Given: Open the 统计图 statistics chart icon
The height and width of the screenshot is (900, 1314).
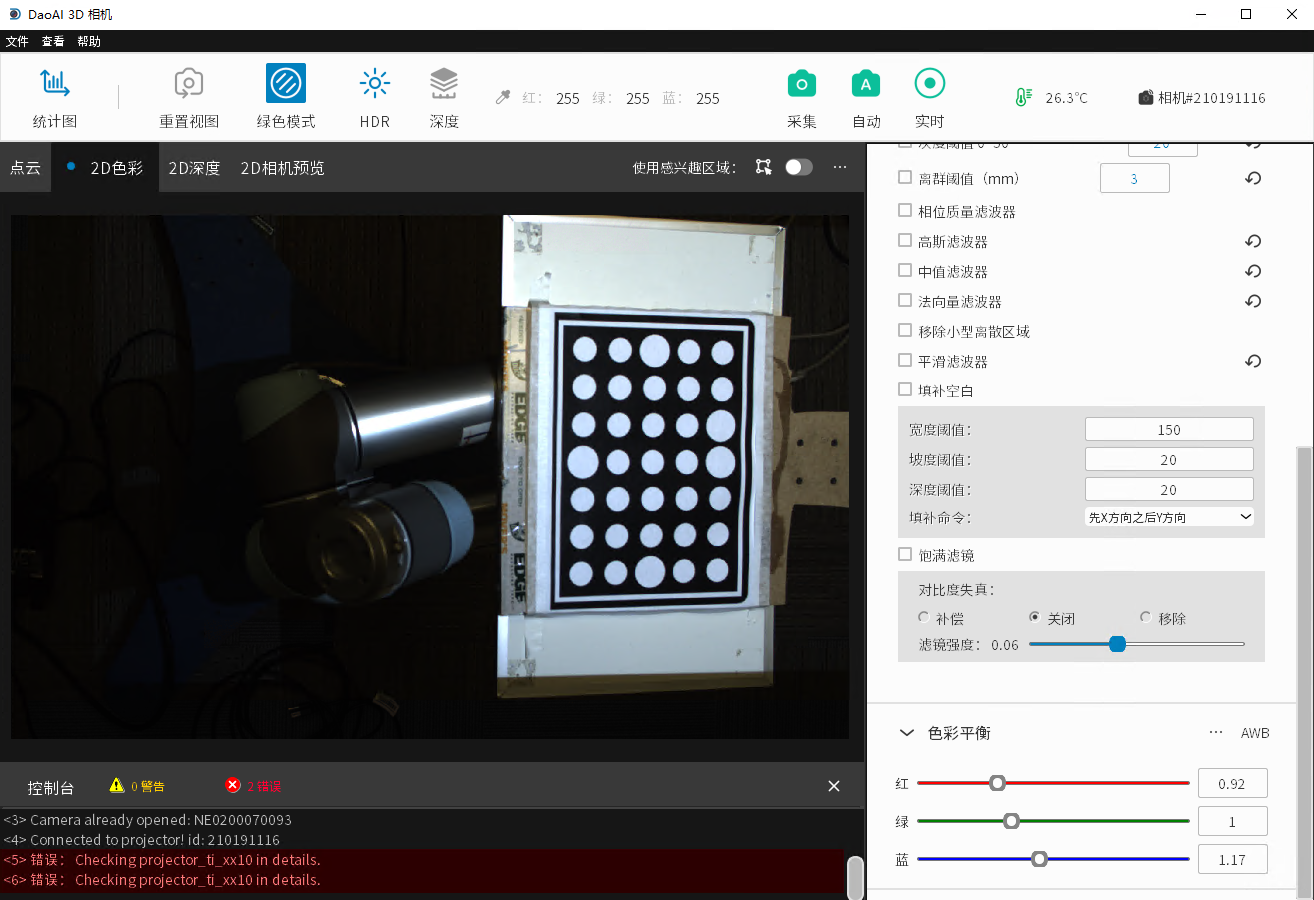Looking at the screenshot, I should pyautogui.click(x=54, y=84).
